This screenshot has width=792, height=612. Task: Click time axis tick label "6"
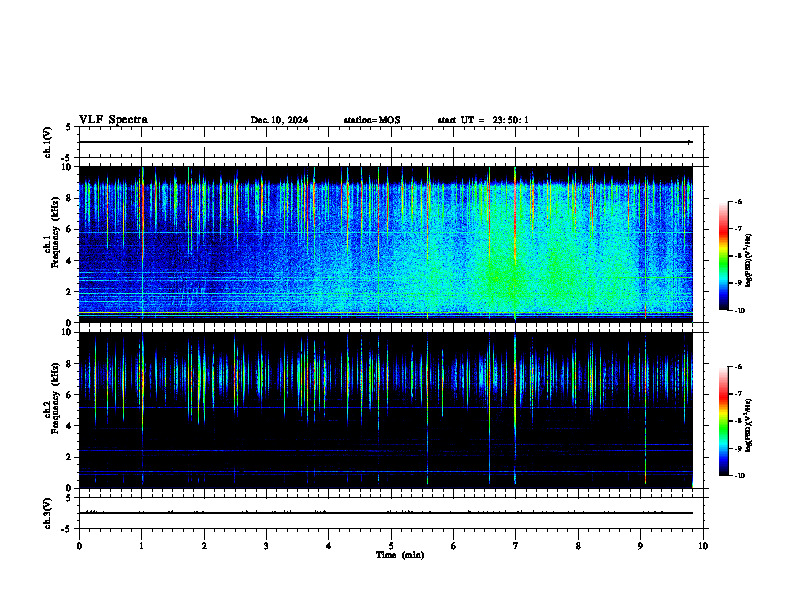(x=454, y=546)
